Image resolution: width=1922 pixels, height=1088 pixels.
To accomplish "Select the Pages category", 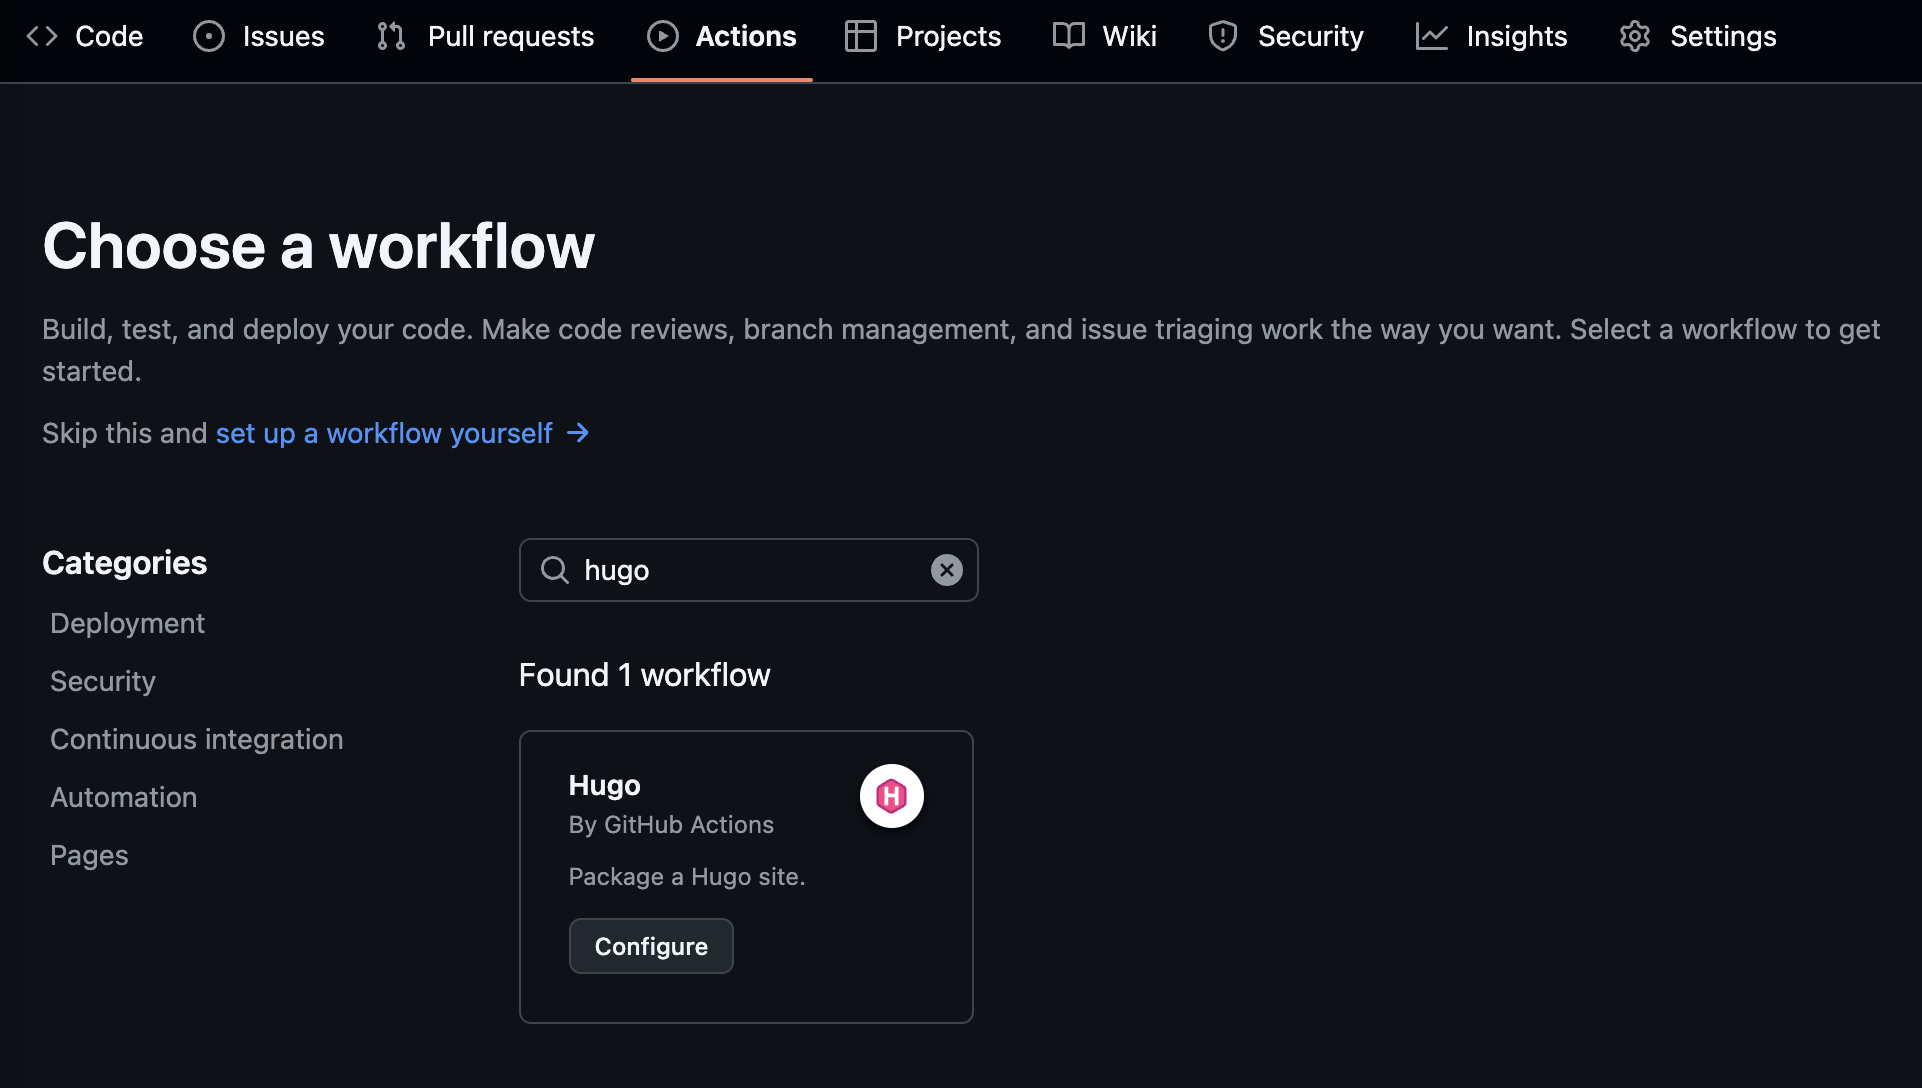I will [x=89, y=855].
